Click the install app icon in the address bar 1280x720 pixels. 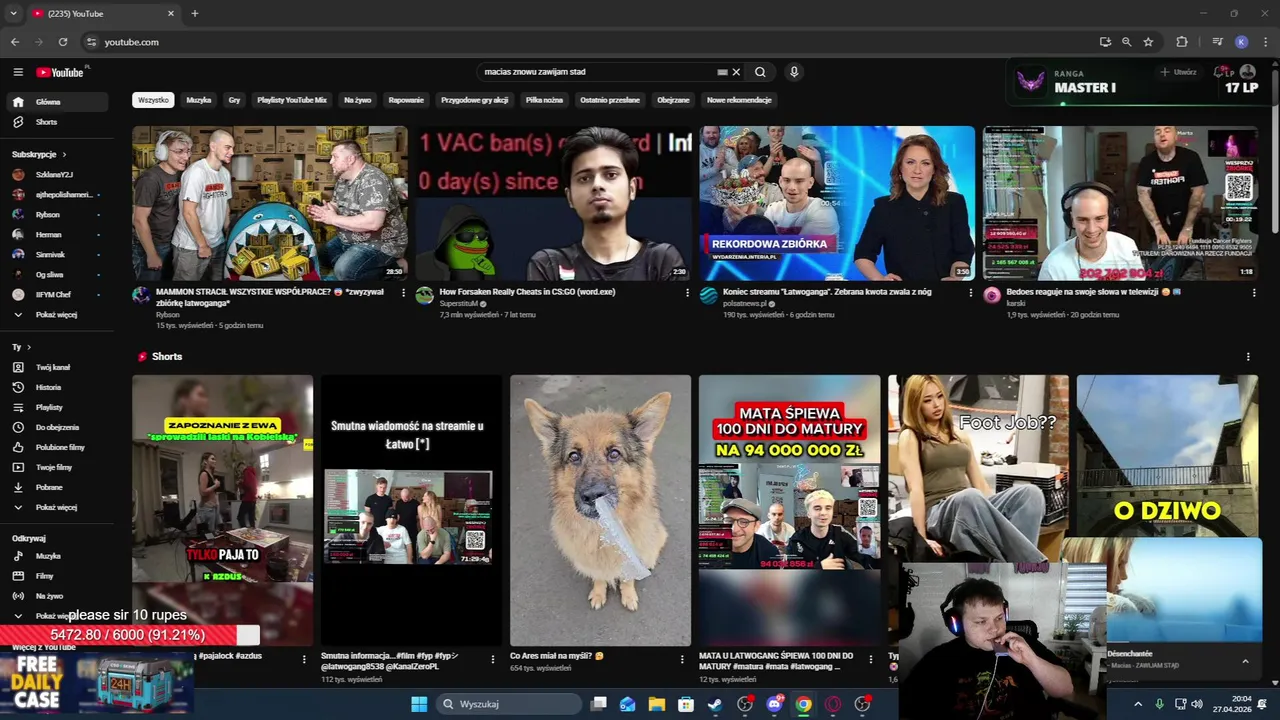pyautogui.click(x=1105, y=42)
